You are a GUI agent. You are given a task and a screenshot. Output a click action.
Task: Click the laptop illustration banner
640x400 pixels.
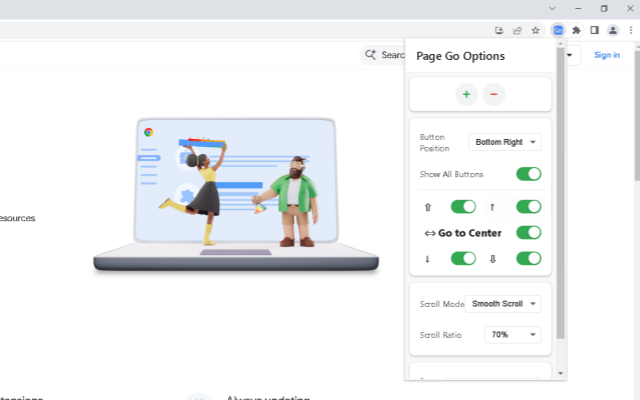coord(236,194)
